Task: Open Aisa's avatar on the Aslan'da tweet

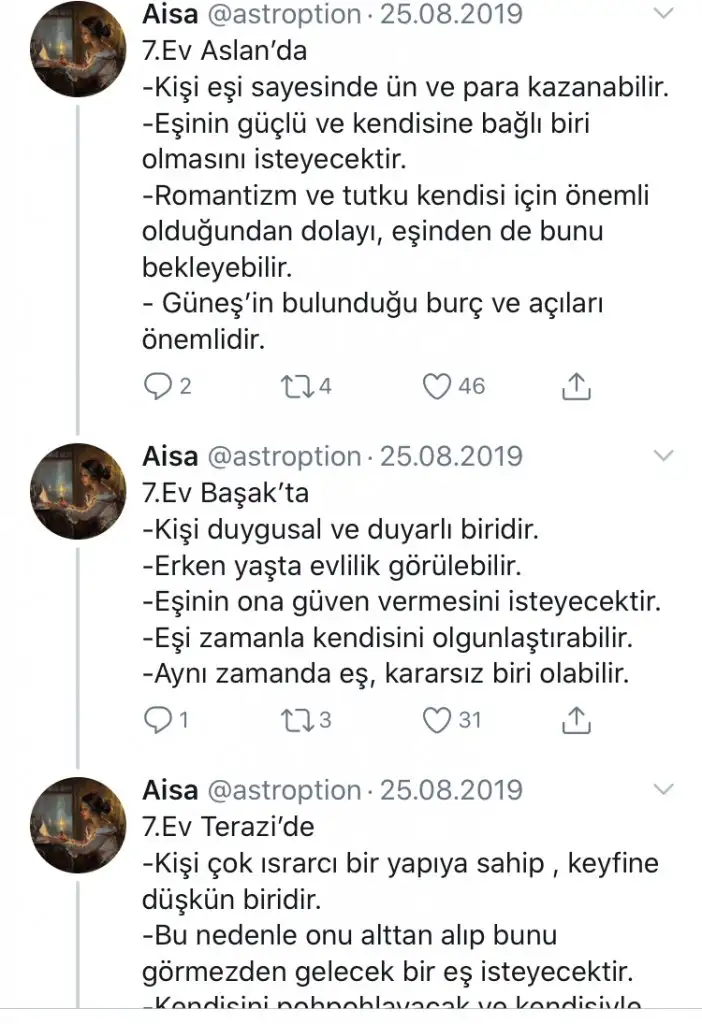Action: tap(78, 62)
